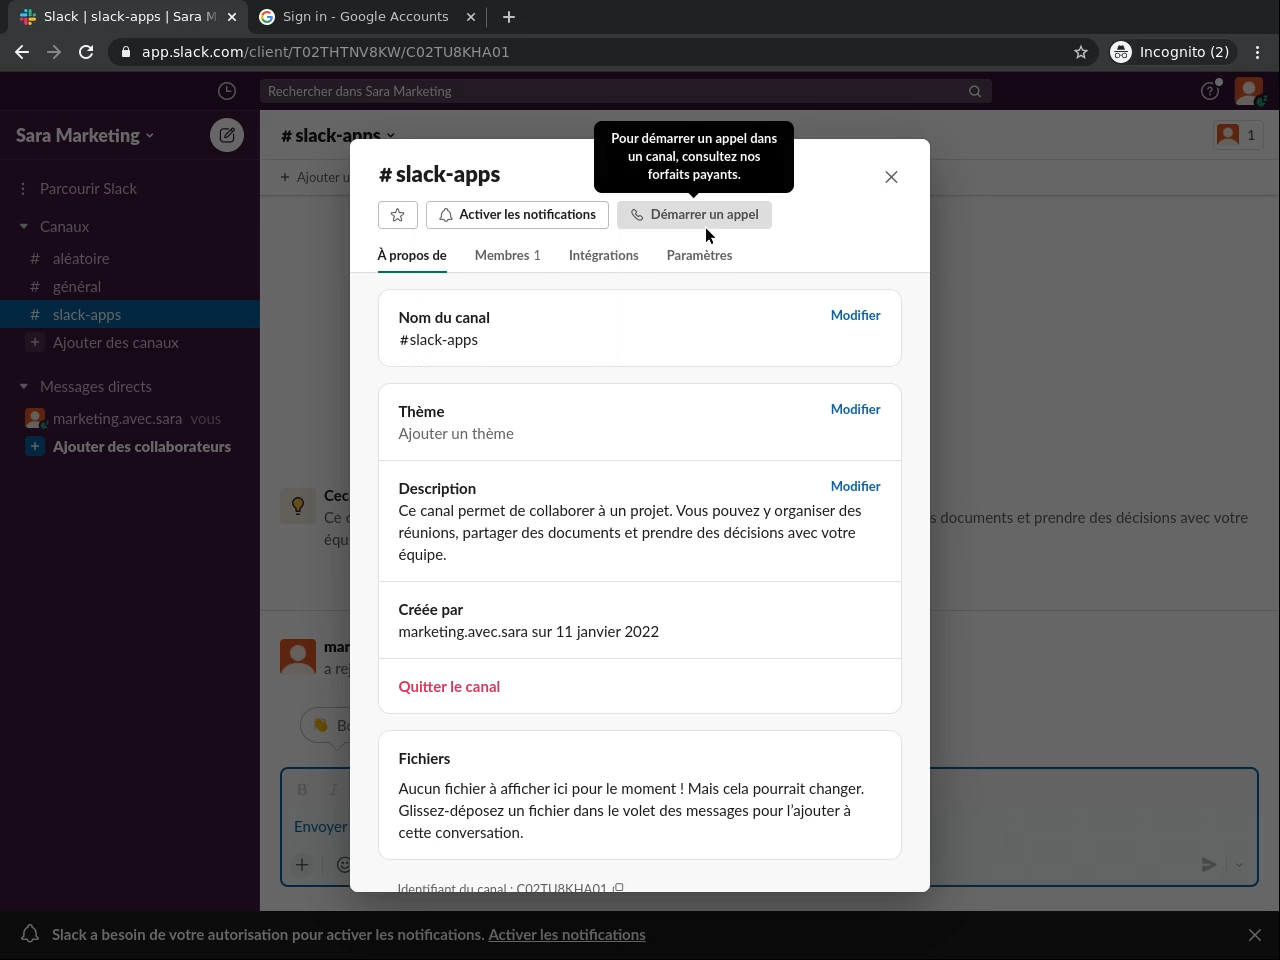
Task: Go back in browser
Action: click(22, 52)
